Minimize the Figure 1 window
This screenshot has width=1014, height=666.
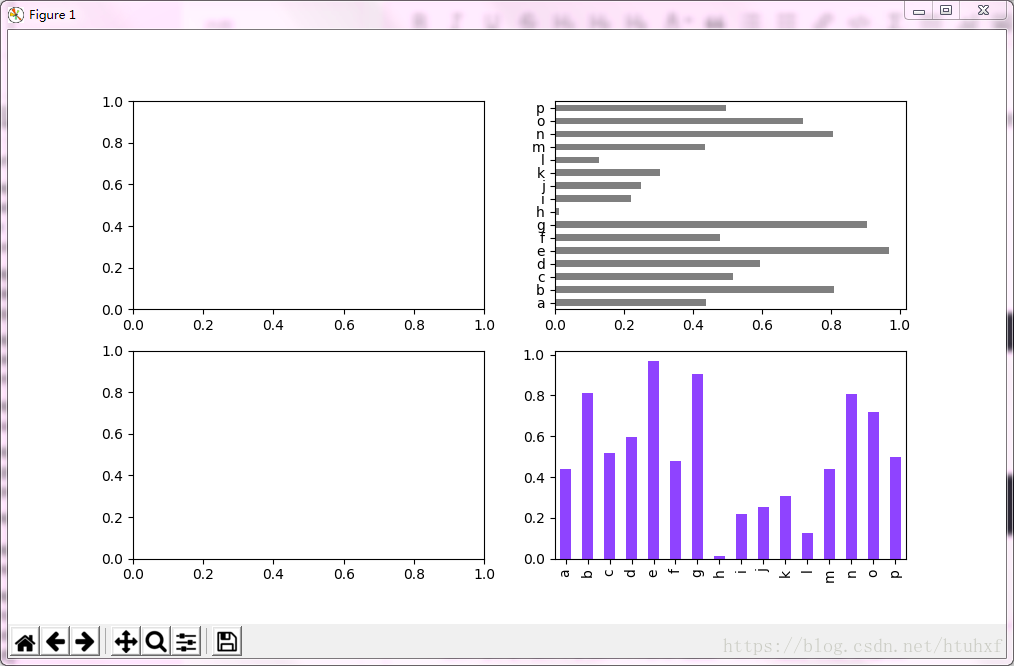click(x=918, y=10)
